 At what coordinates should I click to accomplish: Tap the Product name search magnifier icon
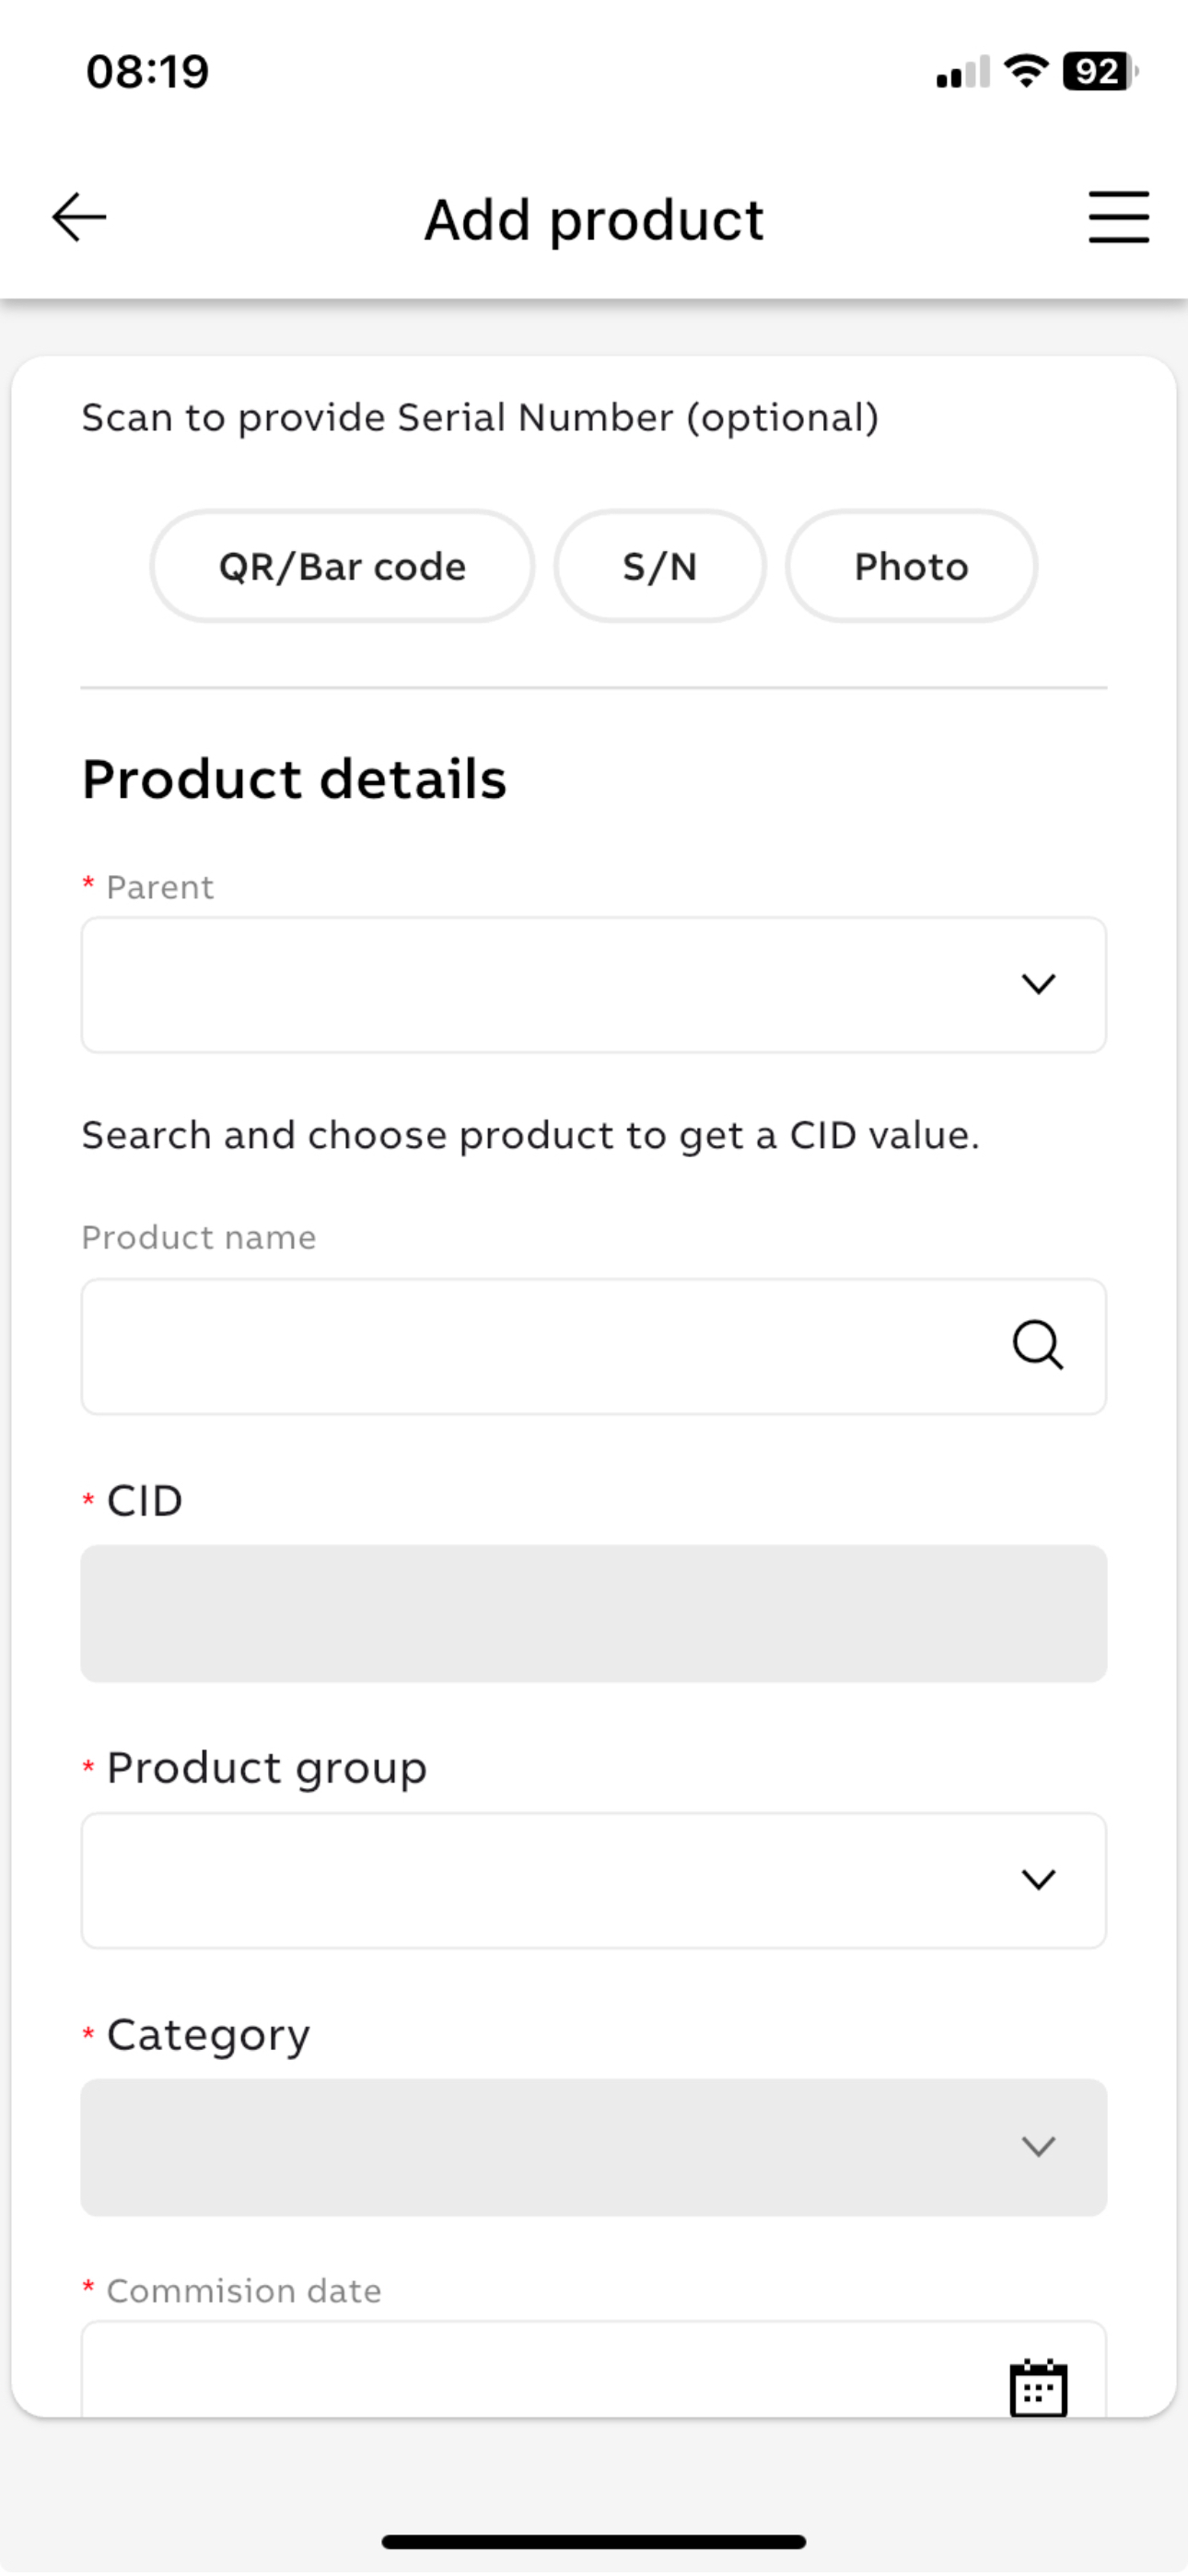[1038, 1345]
